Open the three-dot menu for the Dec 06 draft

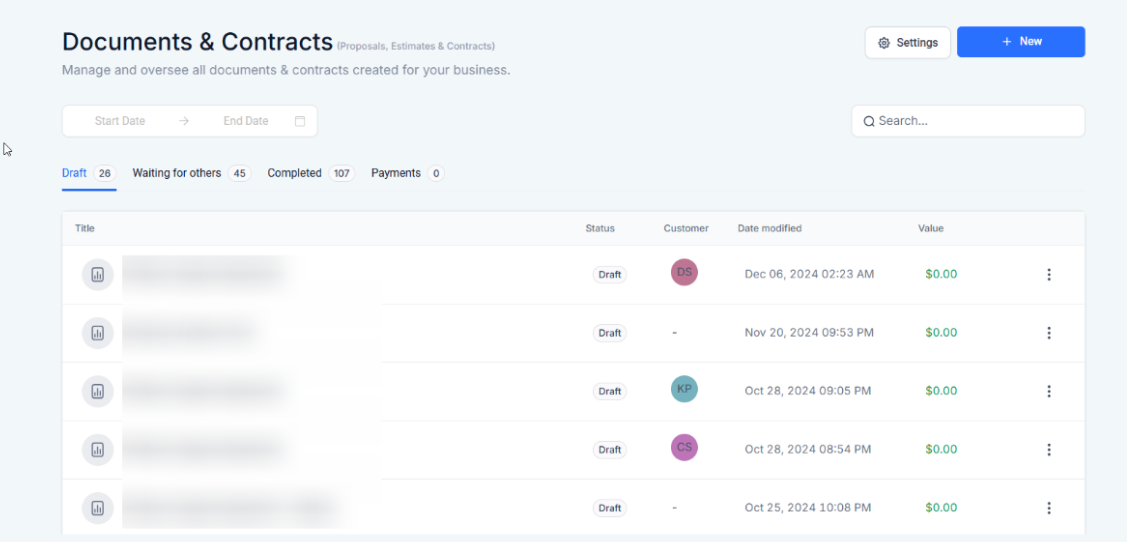1048,274
